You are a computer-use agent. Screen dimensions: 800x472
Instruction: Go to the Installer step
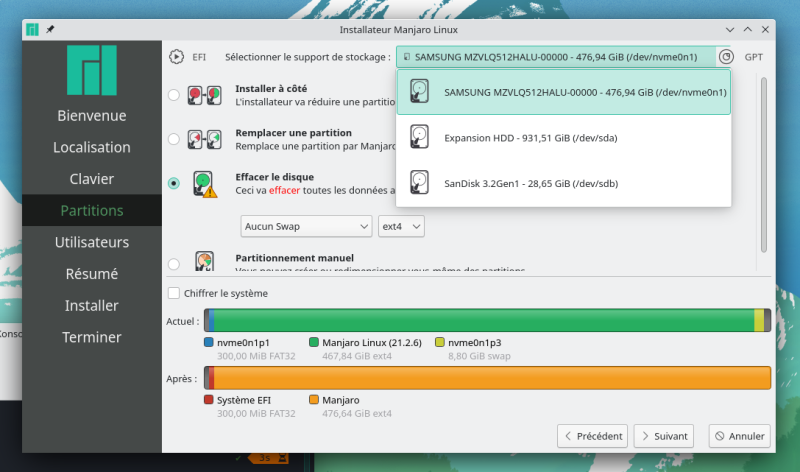(92, 305)
